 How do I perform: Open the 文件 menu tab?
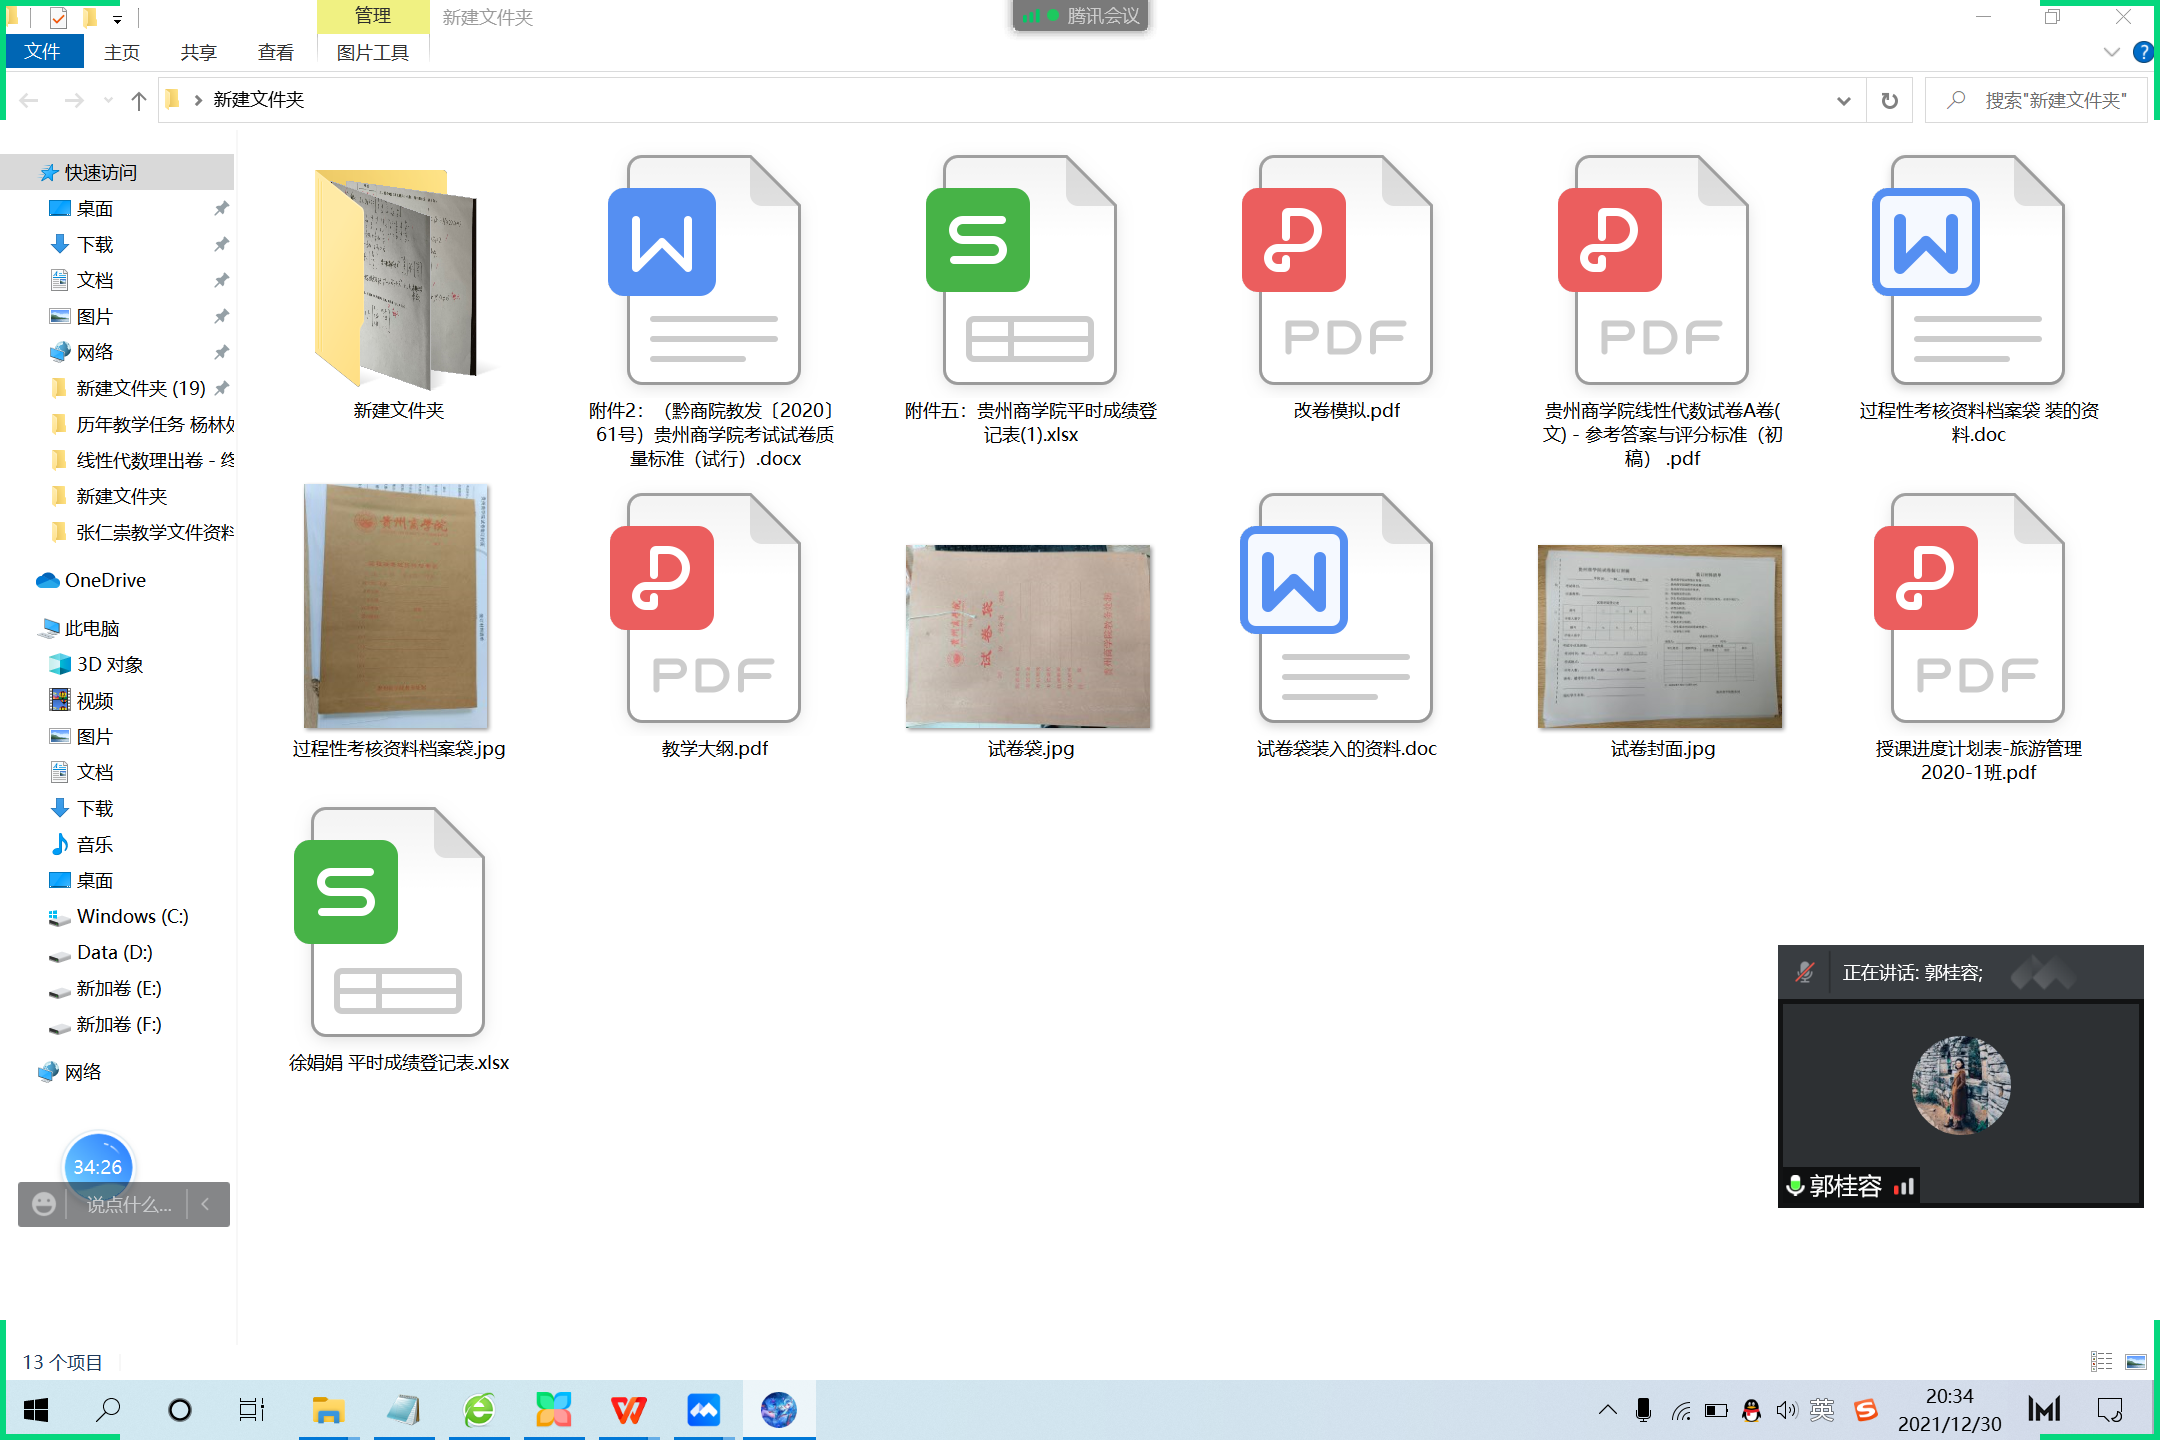coord(43,52)
